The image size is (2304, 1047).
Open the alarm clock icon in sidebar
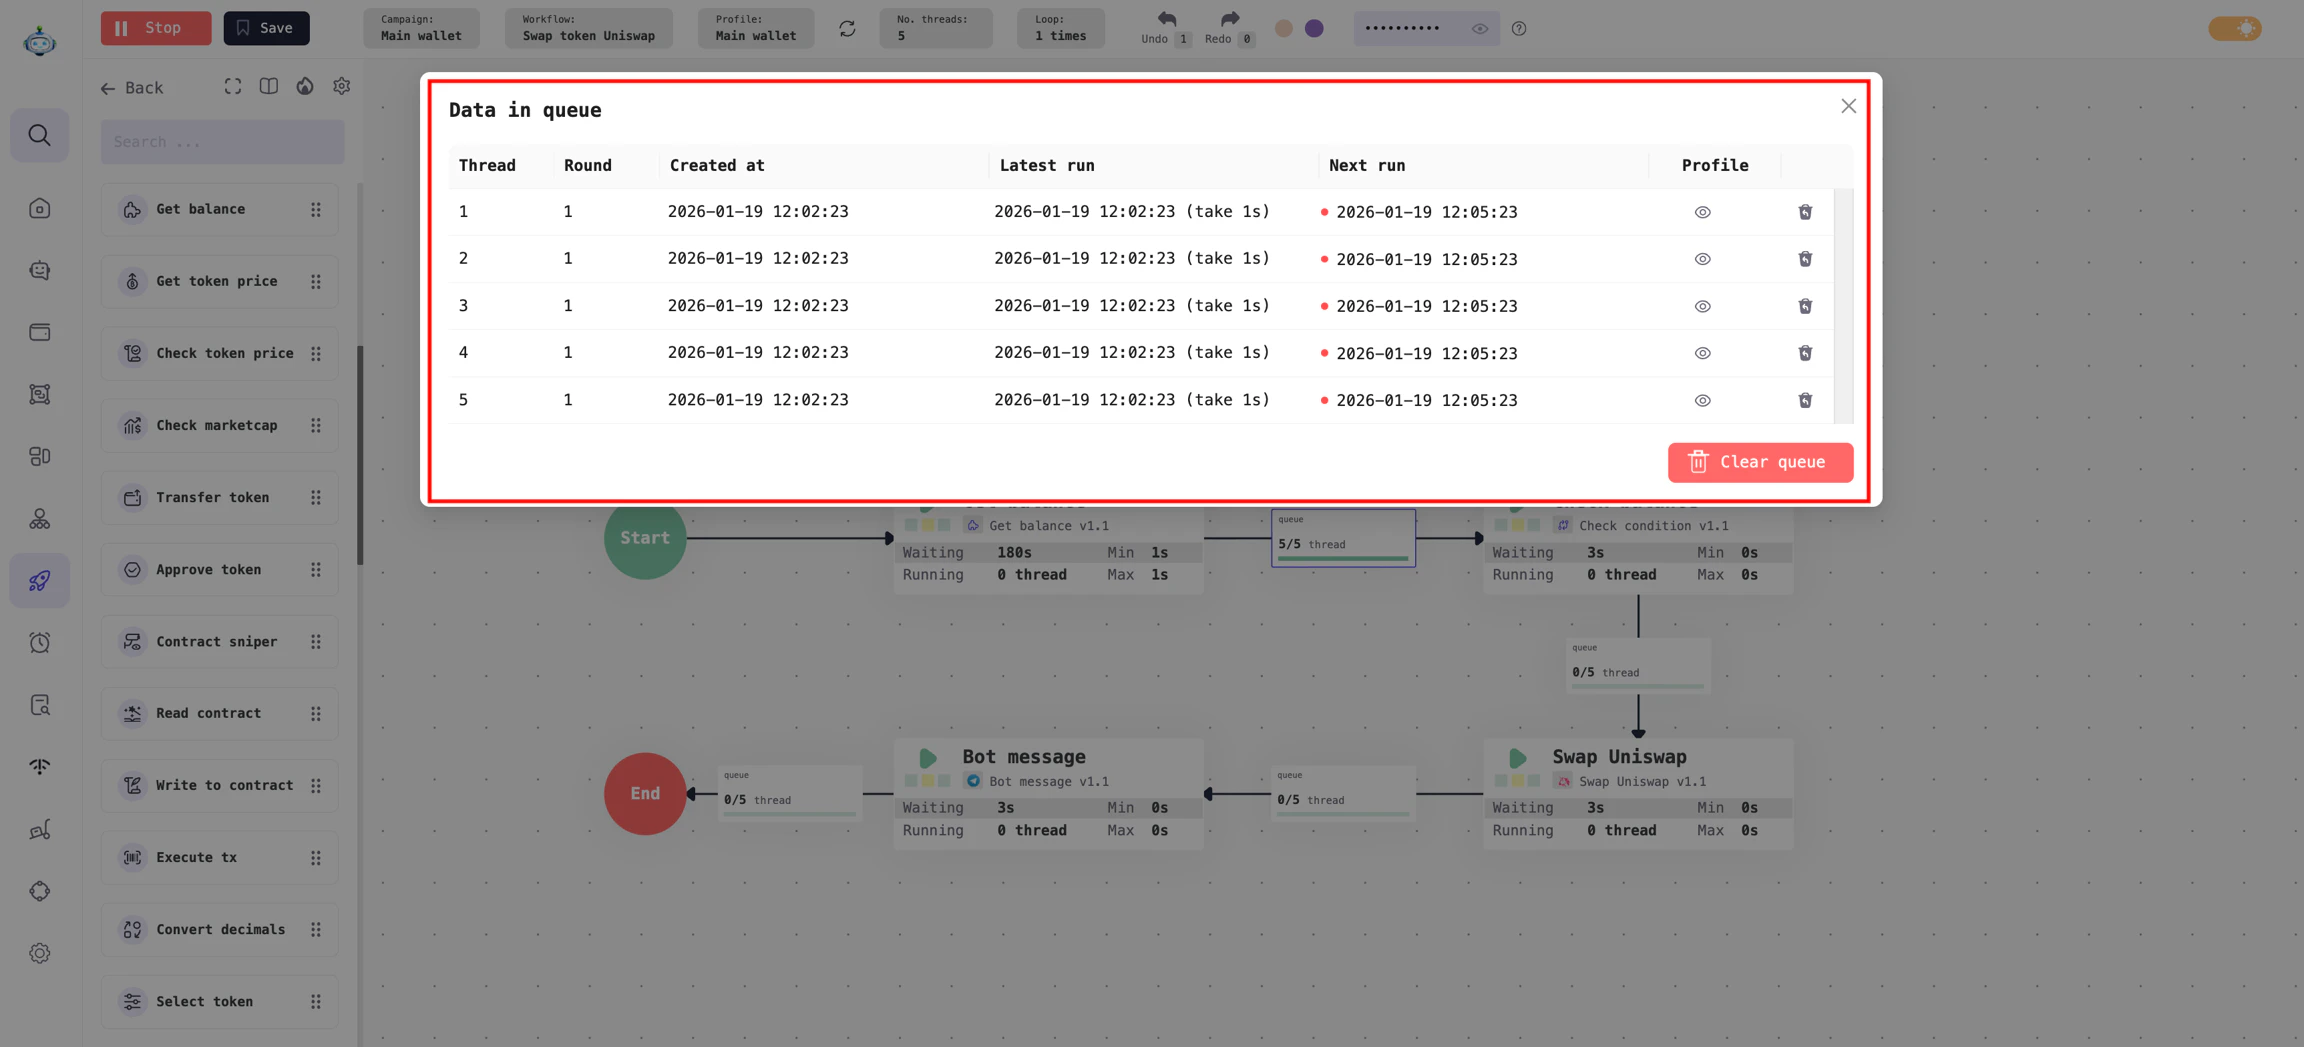(40, 643)
